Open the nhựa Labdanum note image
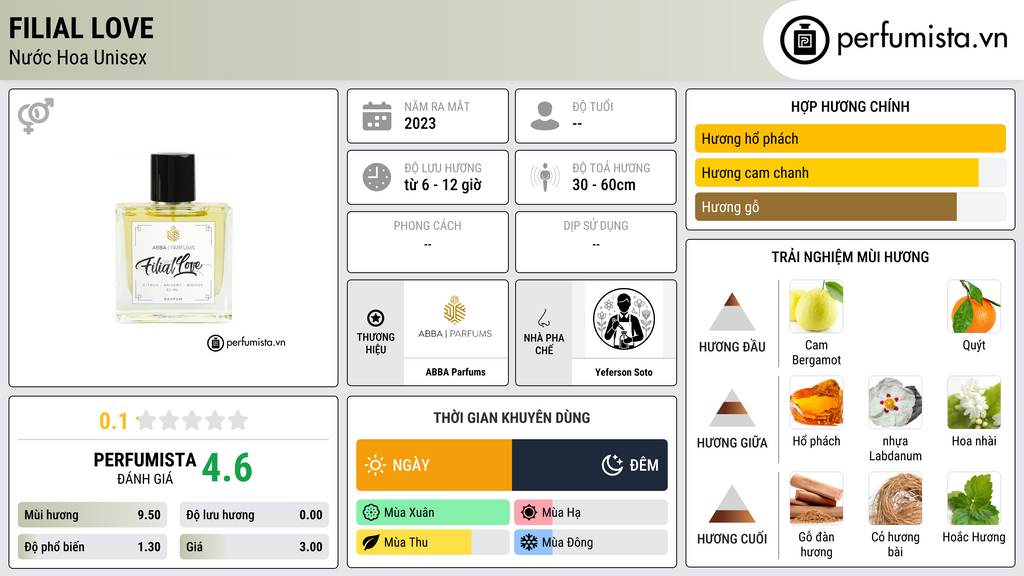 click(x=895, y=402)
